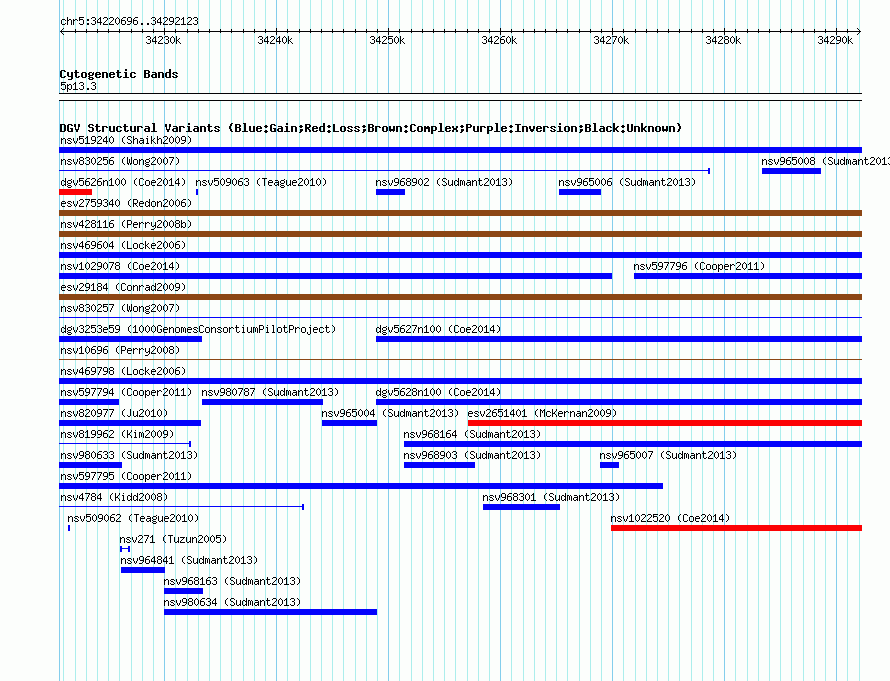The image size is (890, 681).
Task: Open dgv5626n100 (Coe2014) label
Action: pyautogui.click(x=123, y=182)
